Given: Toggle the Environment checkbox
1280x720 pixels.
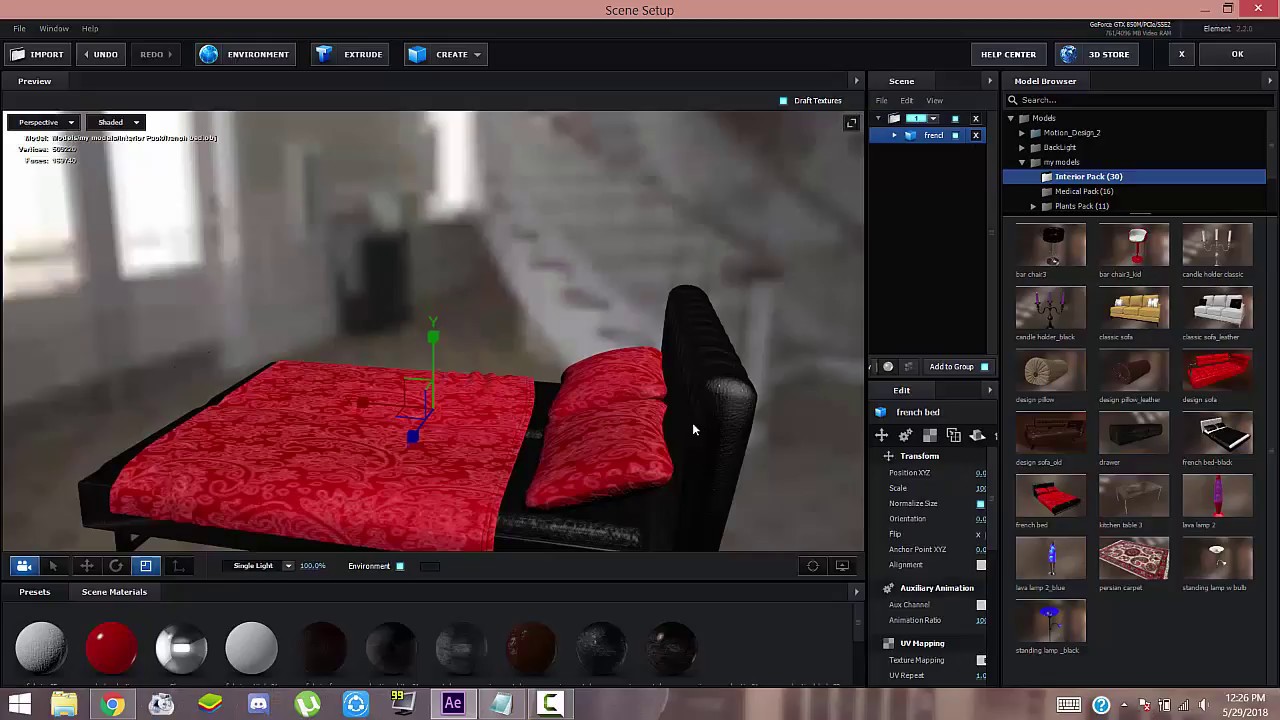Looking at the screenshot, I should click(x=400, y=567).
